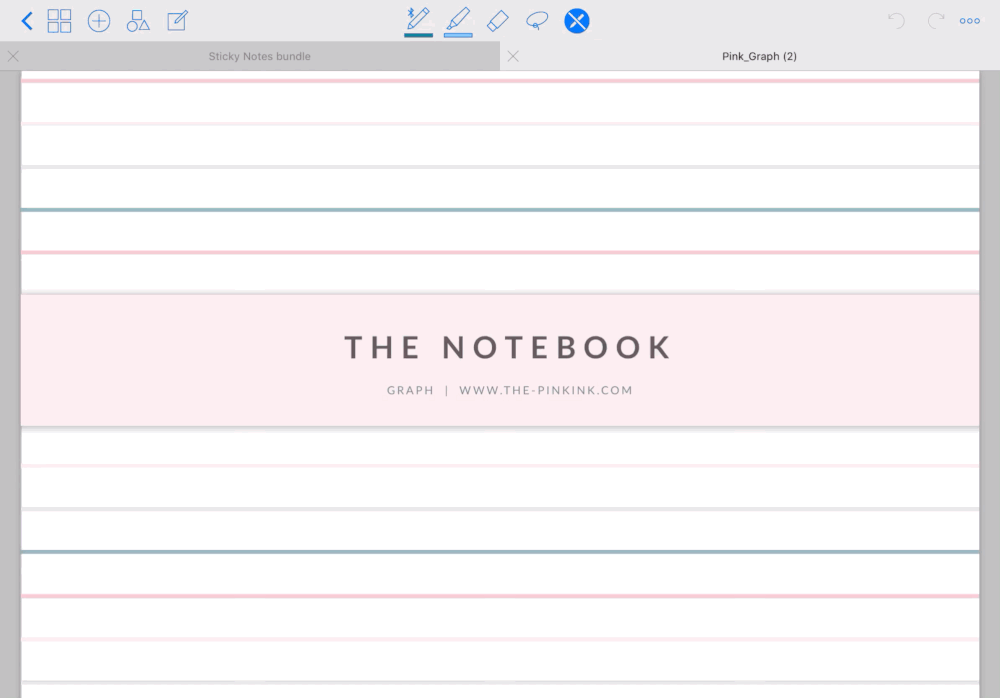Select the lasso selection tool
This screenshot has height=698, width=1000.
pyautogui.click(x=537, y=20)
